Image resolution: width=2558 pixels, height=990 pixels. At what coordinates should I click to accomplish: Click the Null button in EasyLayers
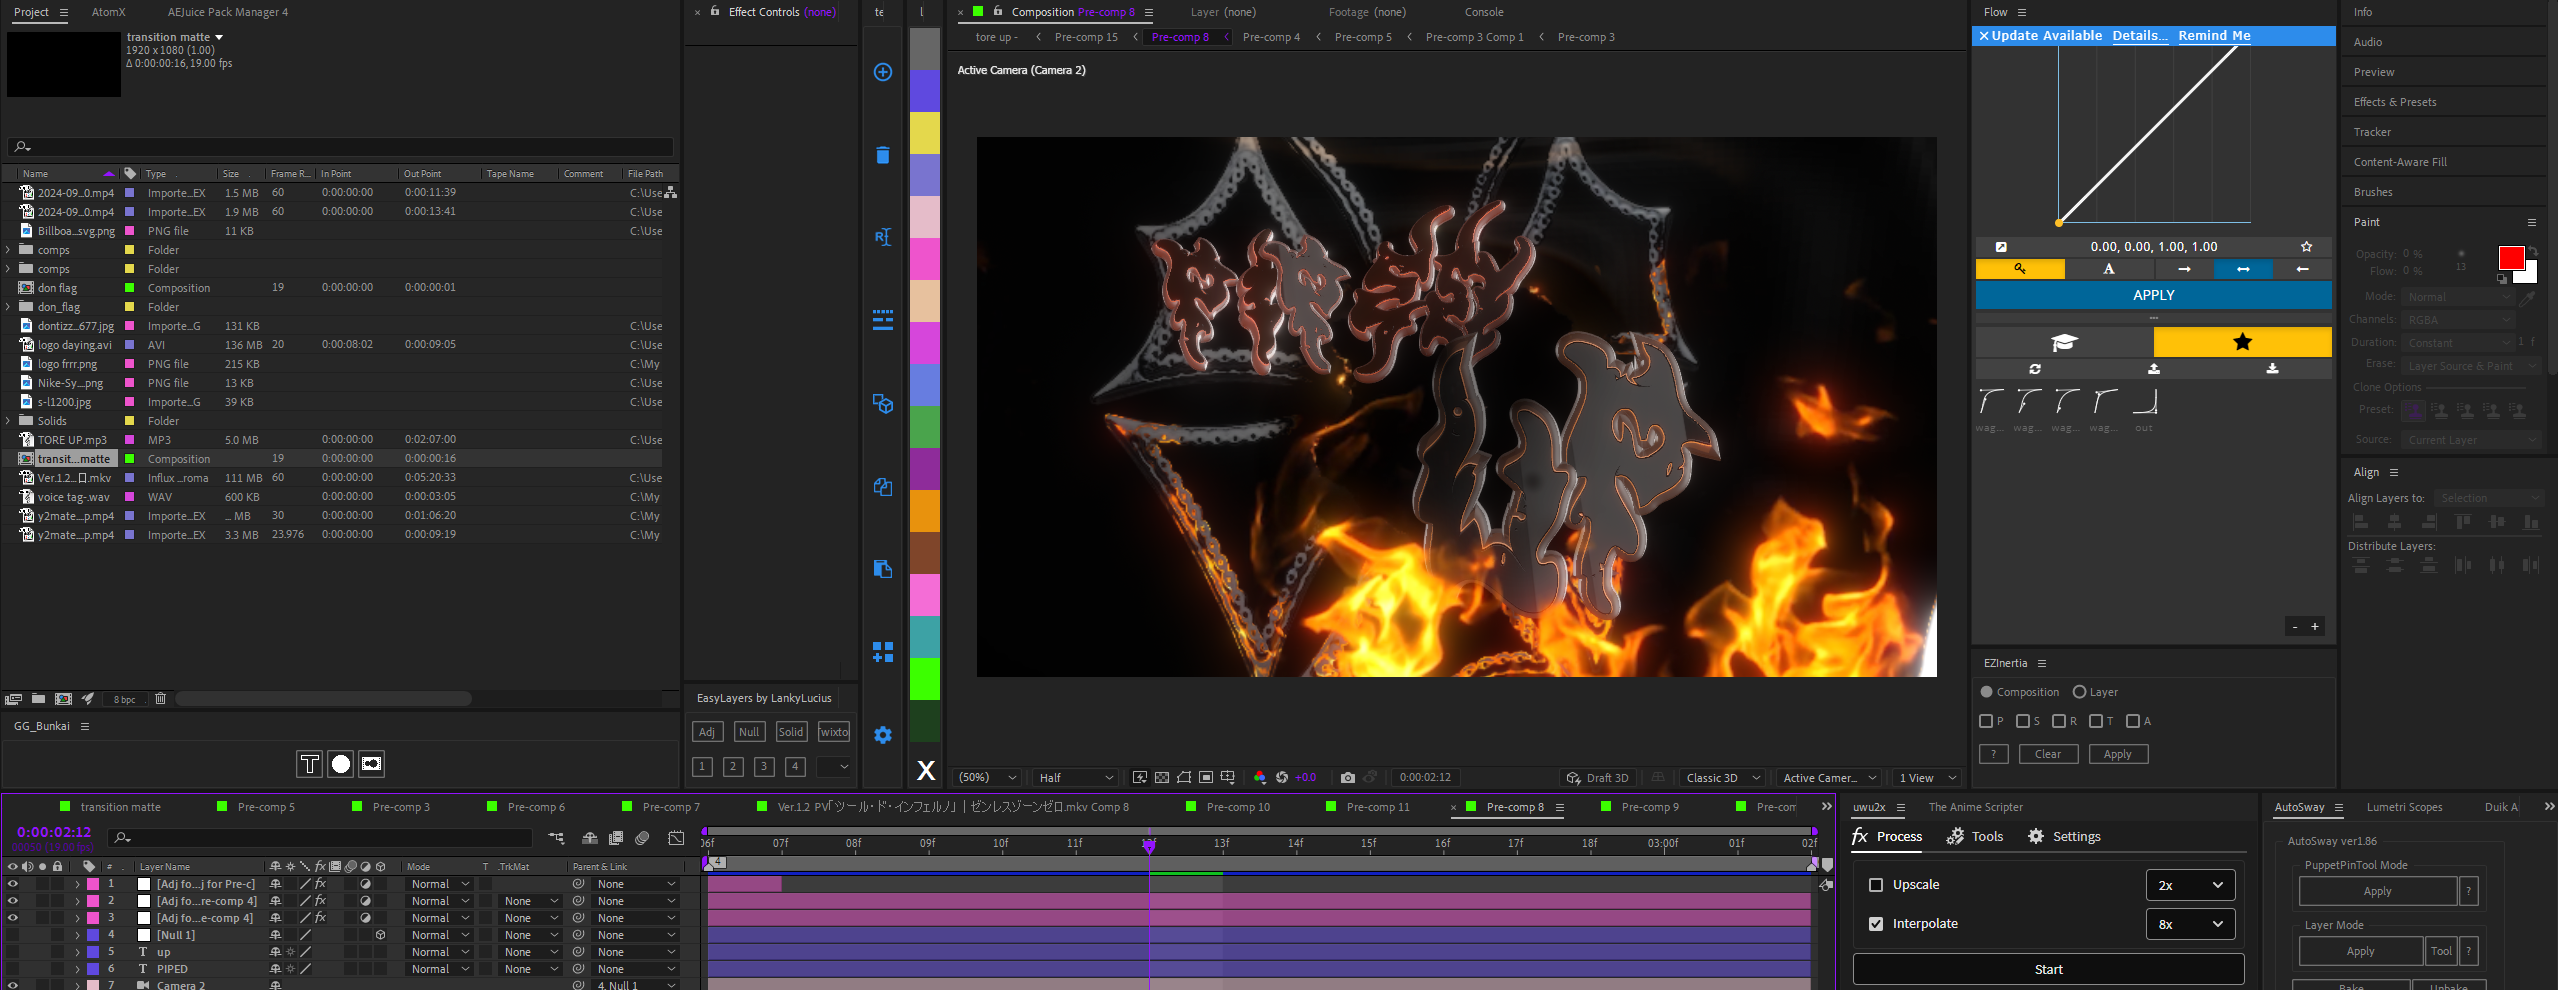pos(749,732)
